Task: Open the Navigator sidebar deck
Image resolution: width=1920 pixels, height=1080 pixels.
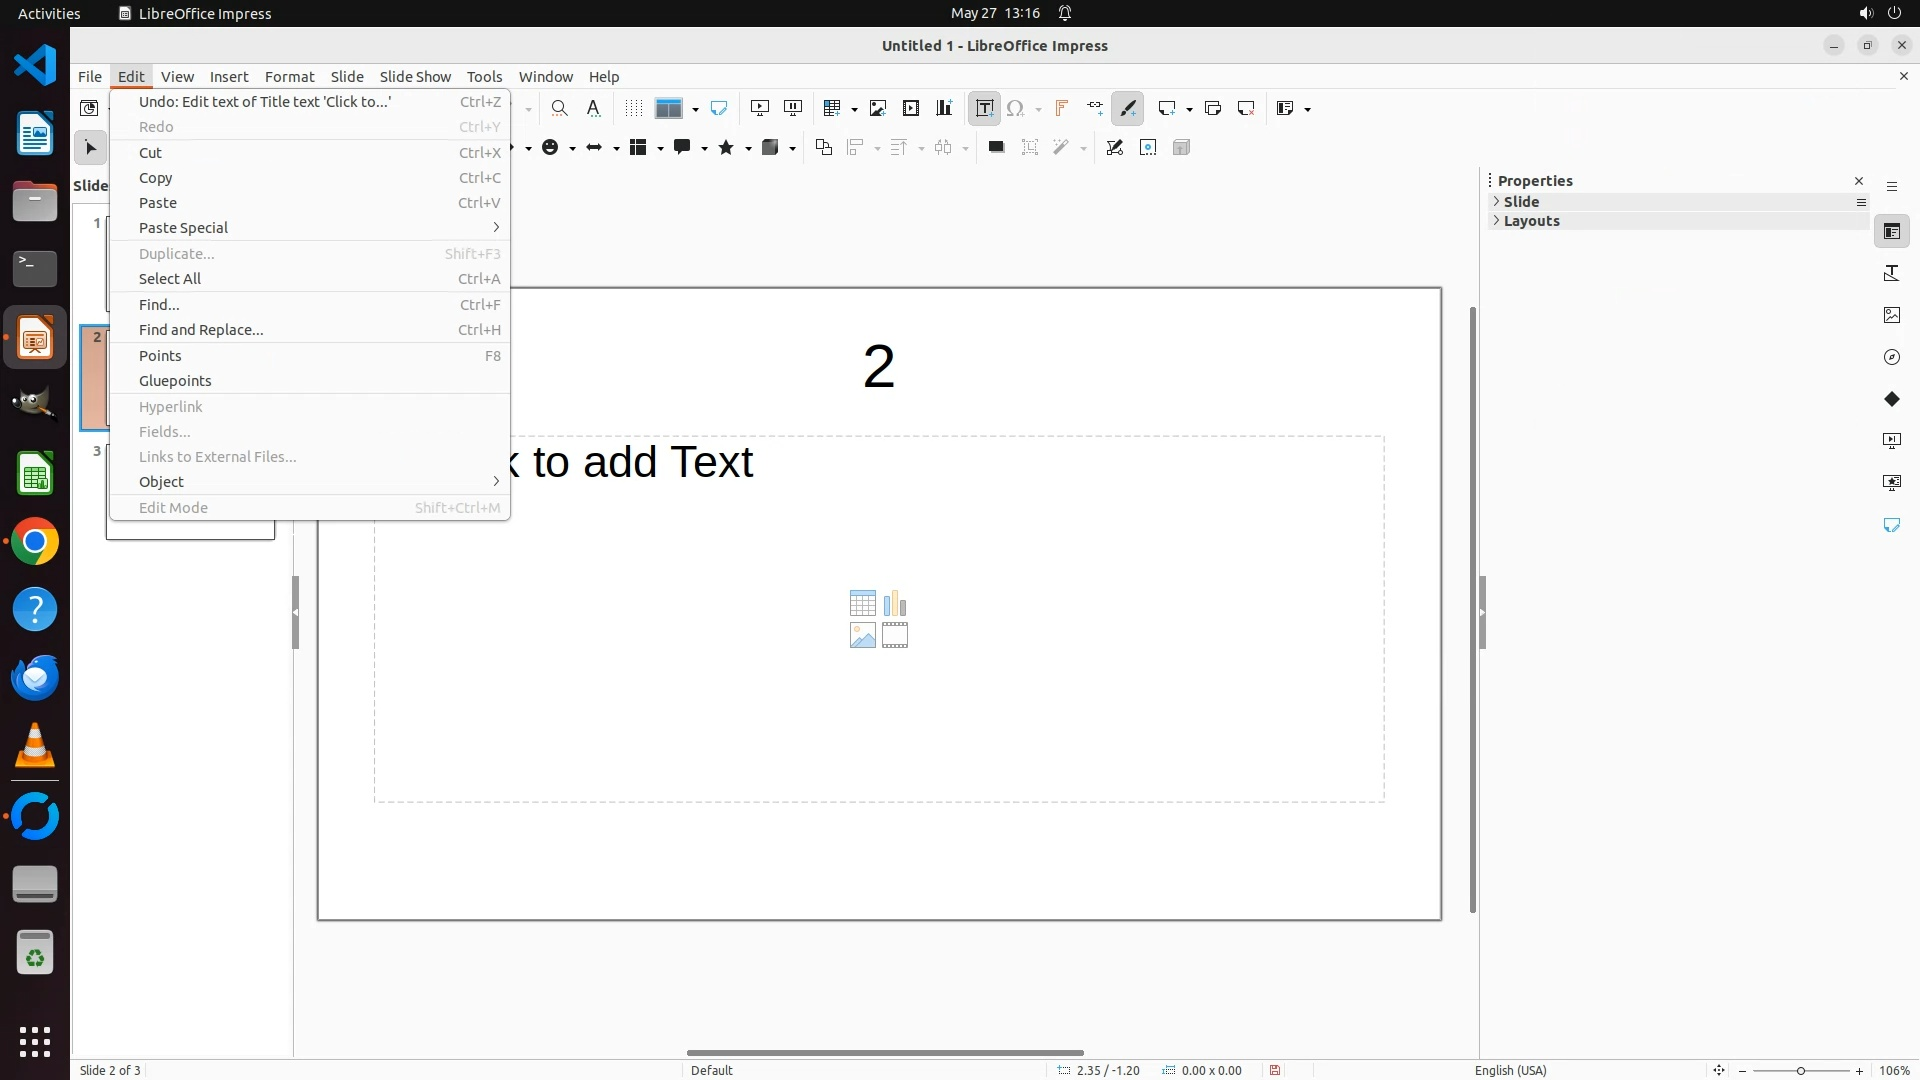Action: click(1891, 357)
